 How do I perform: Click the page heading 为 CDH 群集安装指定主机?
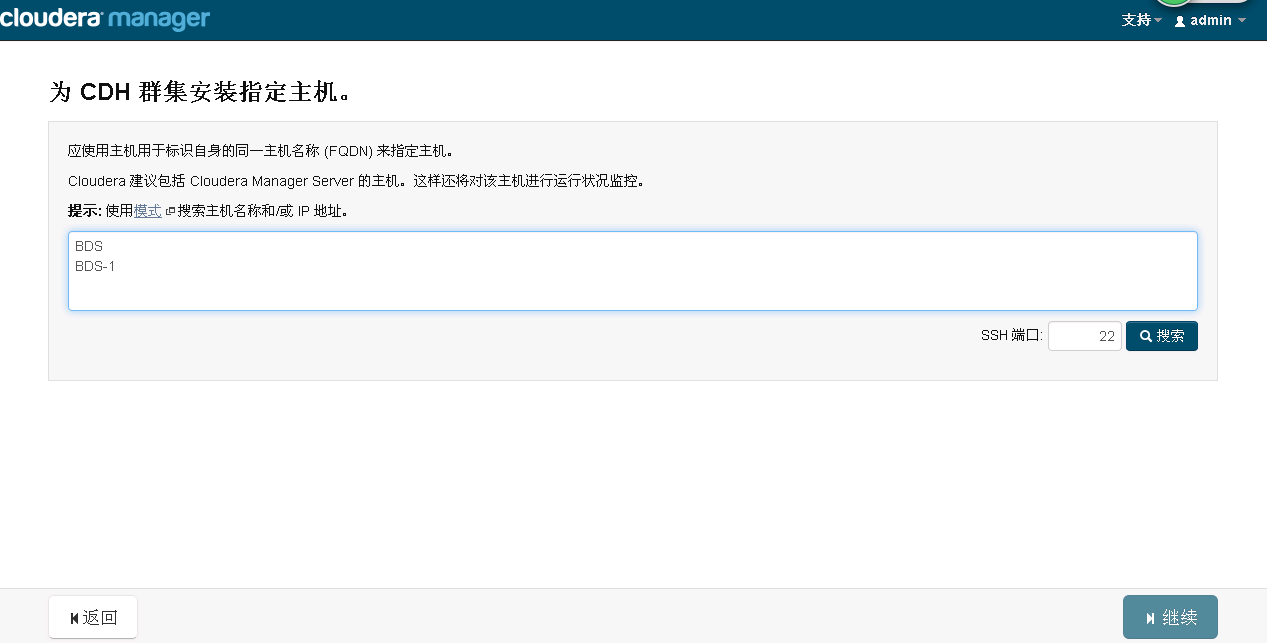click(x=201, y=92)
